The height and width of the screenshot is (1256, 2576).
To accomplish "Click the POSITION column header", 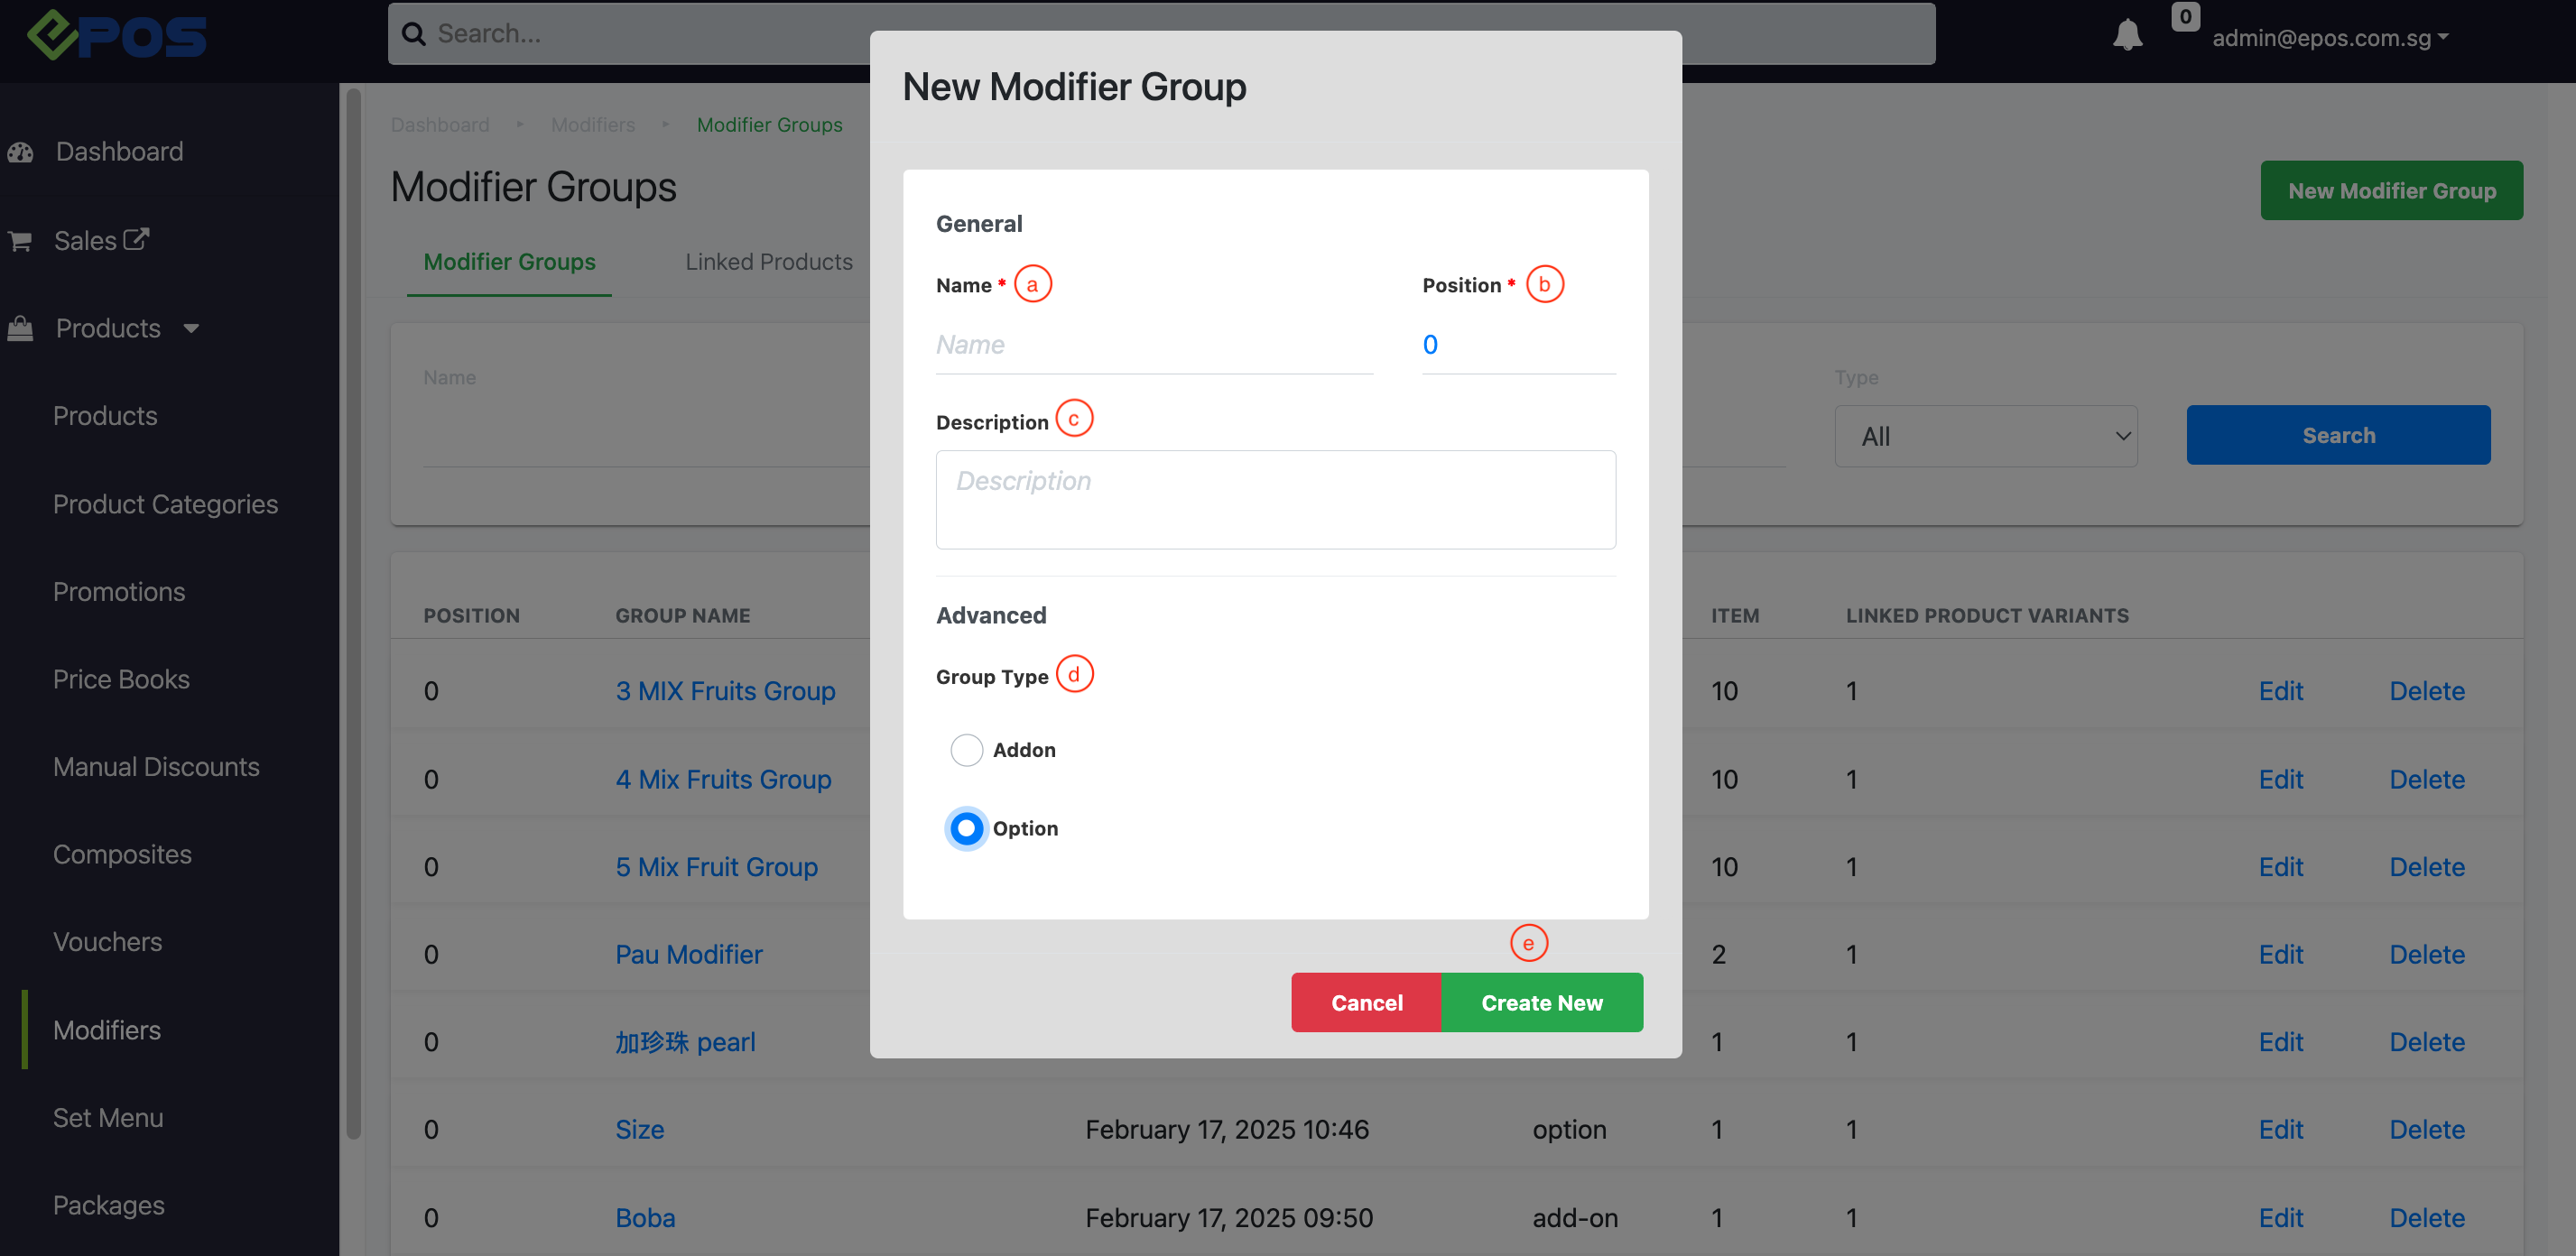I will [471, 616].
